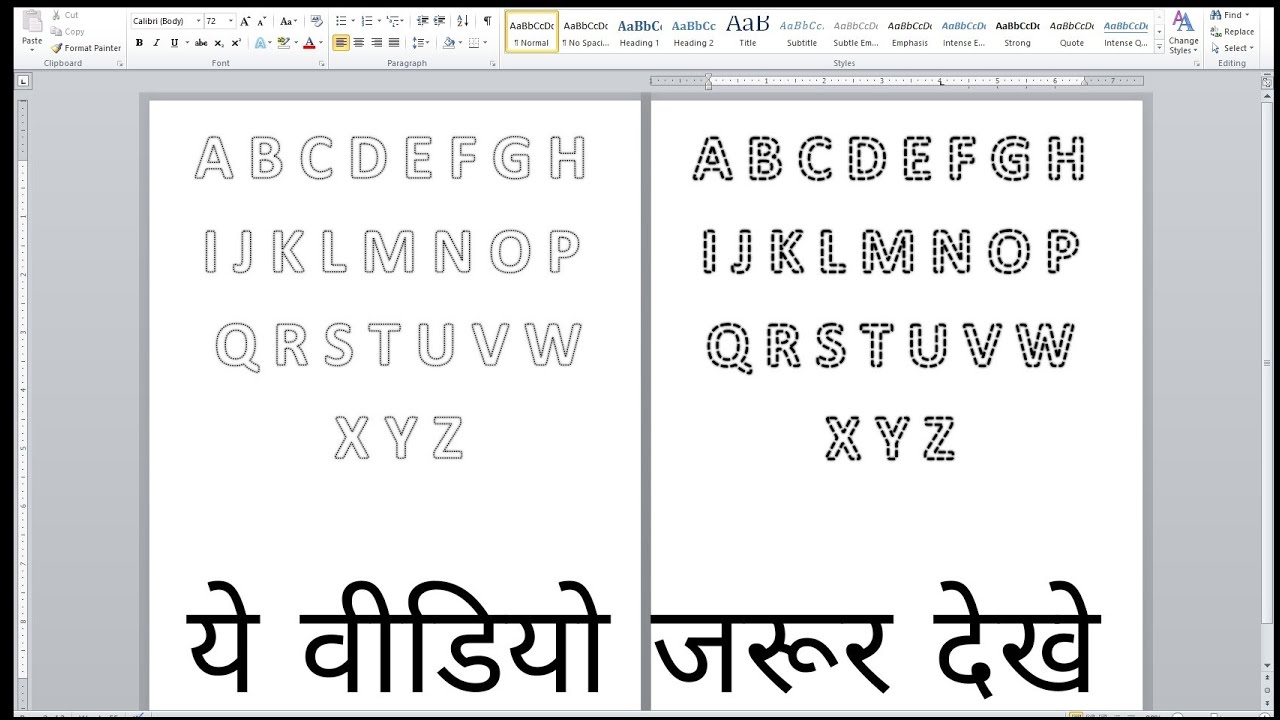Apply the Quote style

[1071, 32]
